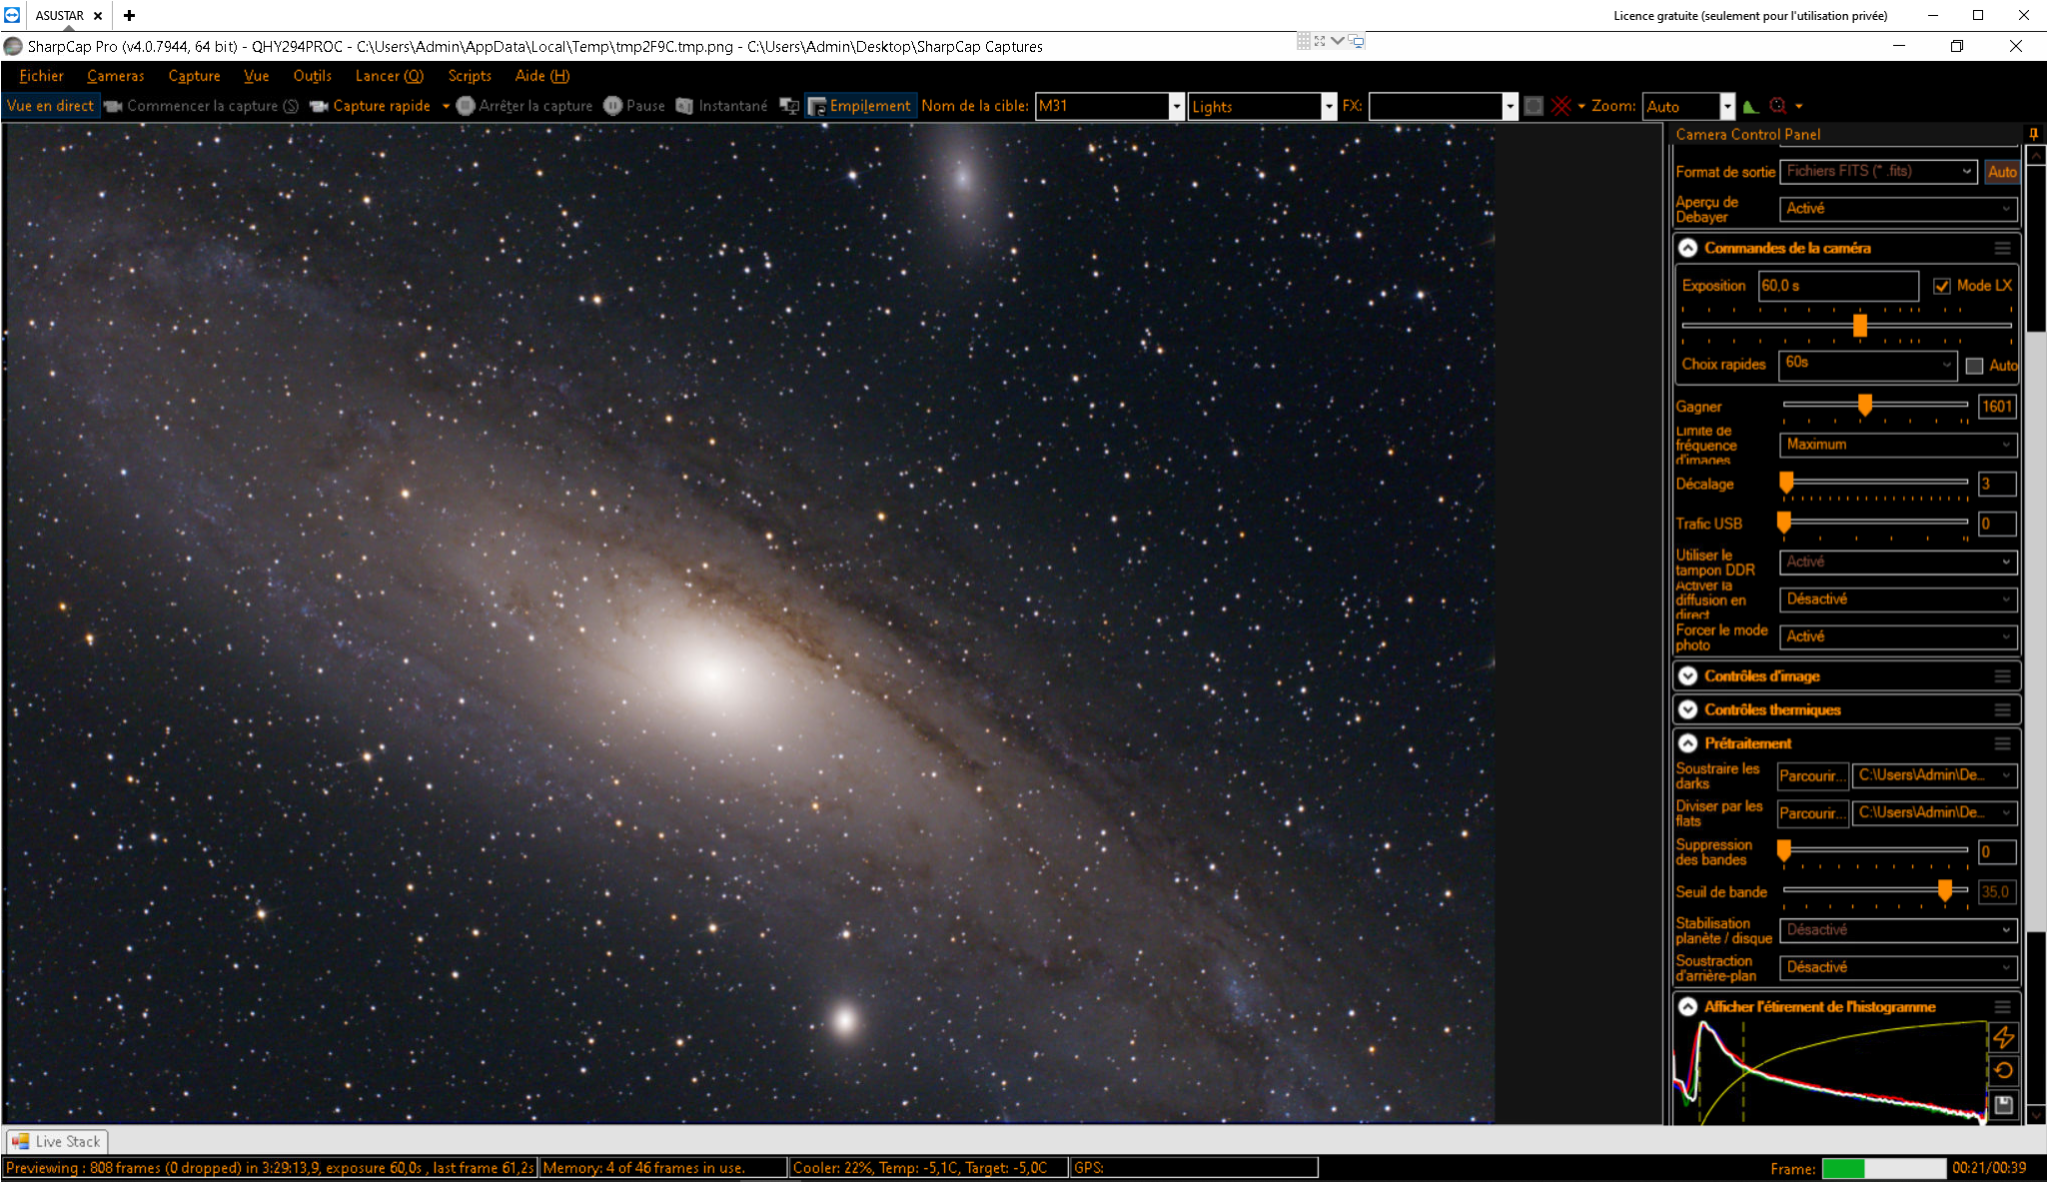The image size is (2048, 1183).
Task: Take a snapshot with Instantané
Action: (722, 106)
